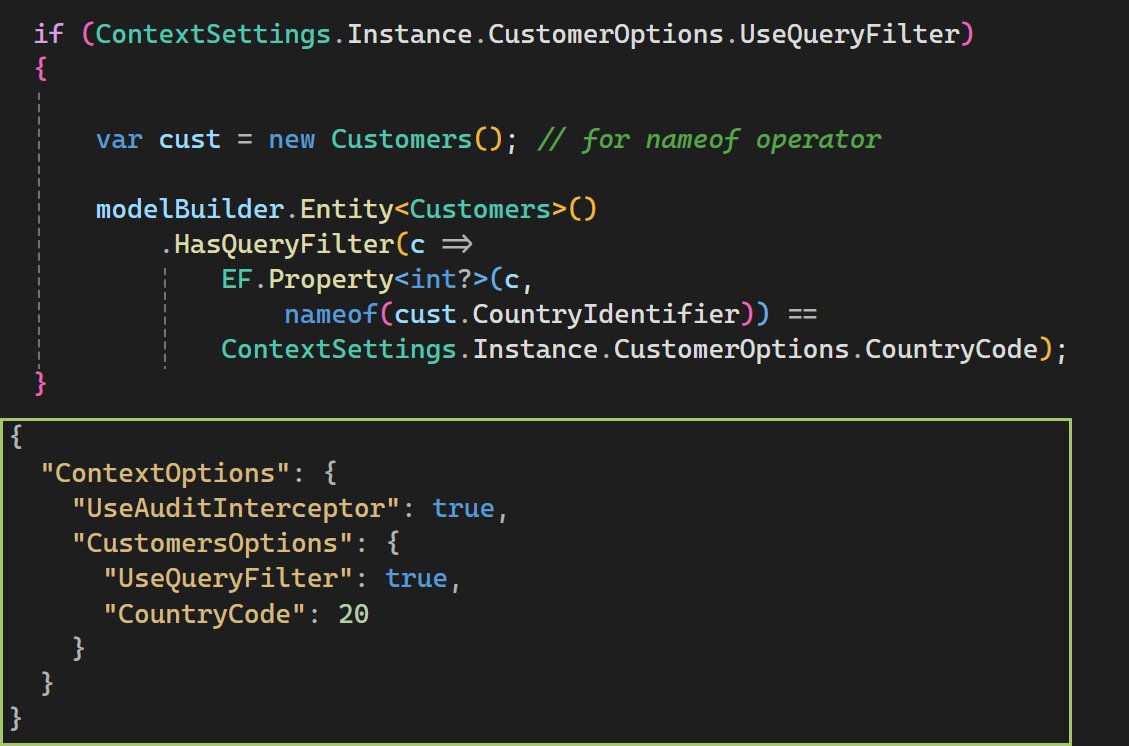The width and height of the screenshot is (1129, 746).
Task: Click the "nameof" keyword in the code
Action: pos(330,314)
